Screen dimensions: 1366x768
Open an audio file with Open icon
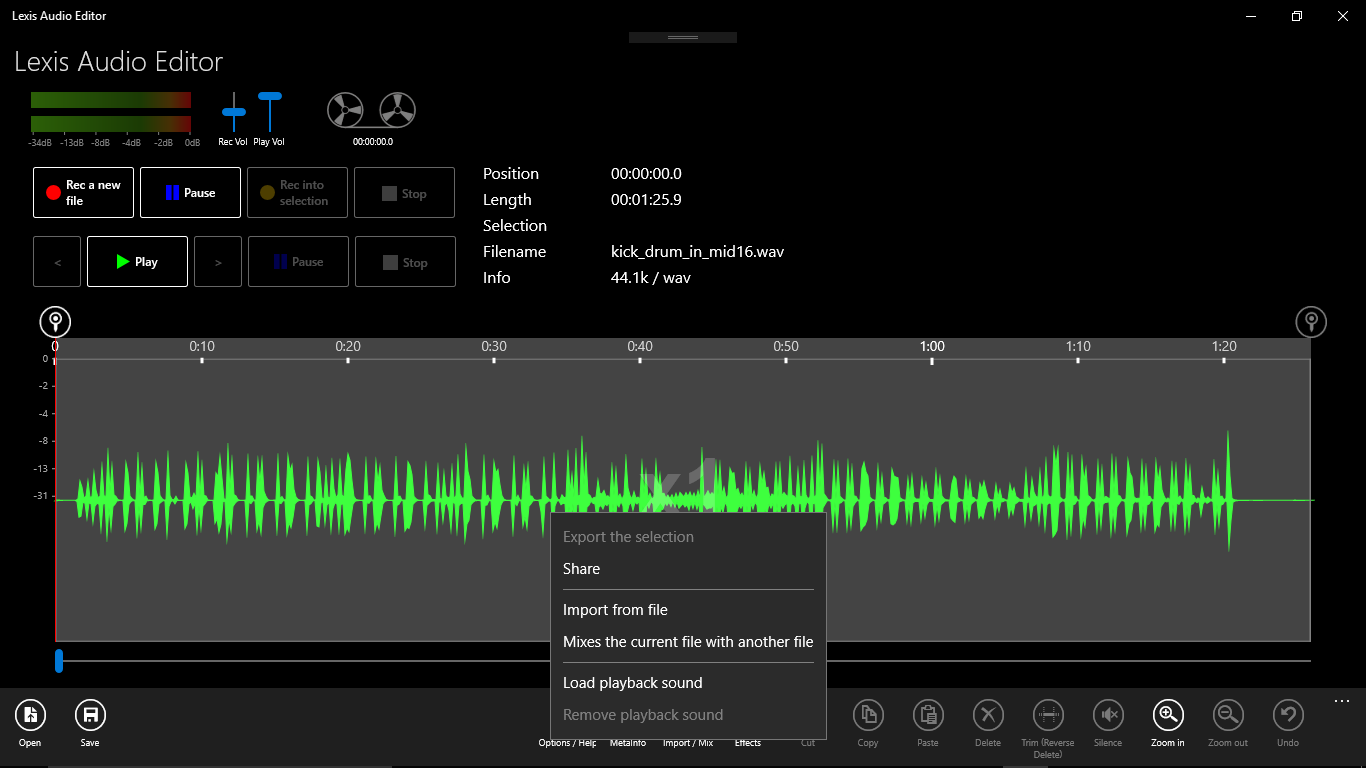[30, 715]
